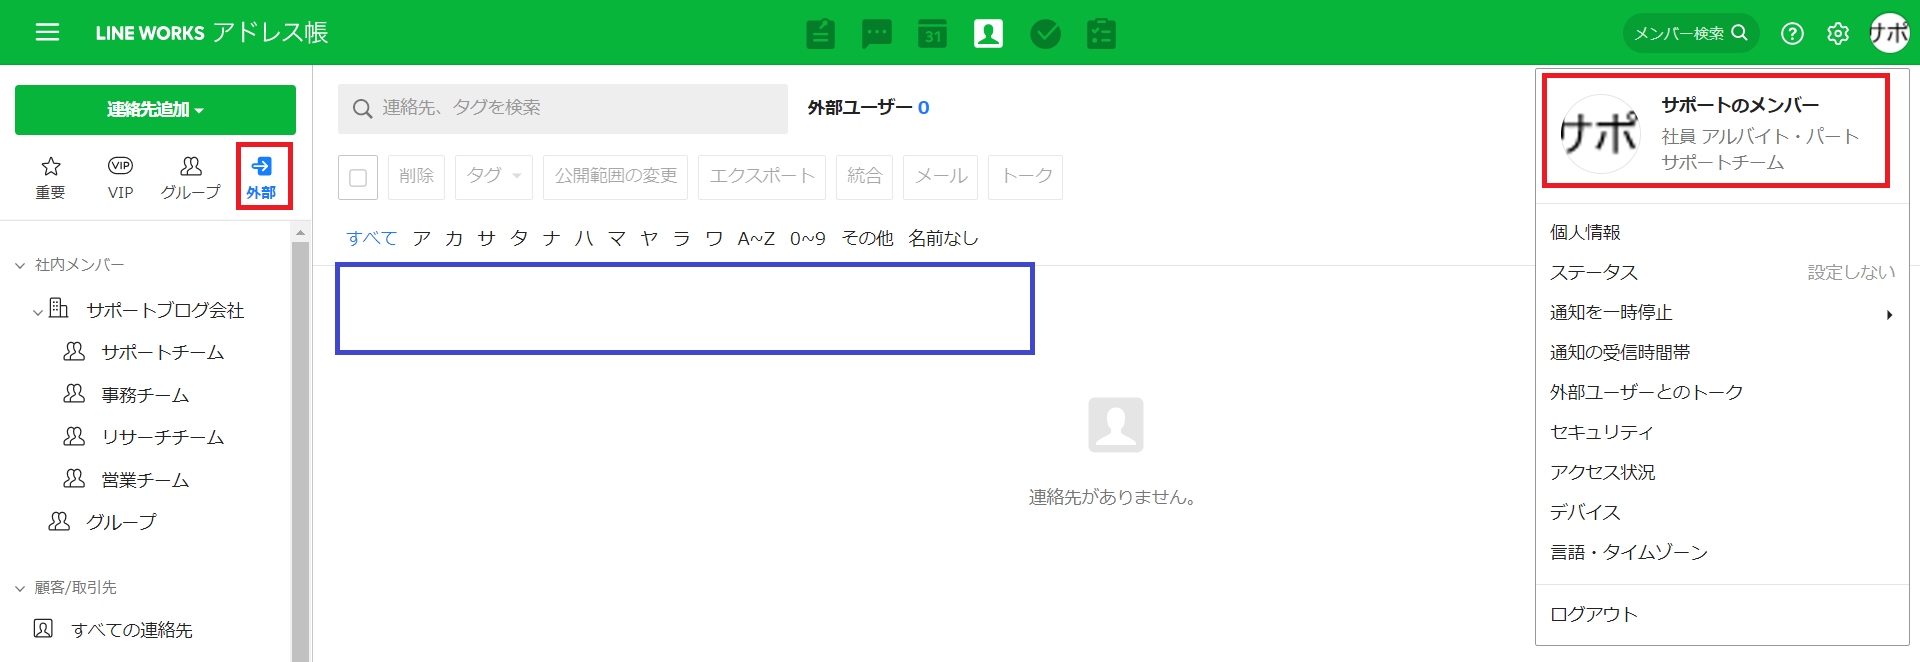Open the hamburger main menu
This screenshot has height=662, width=1920.
pos(47,33)
